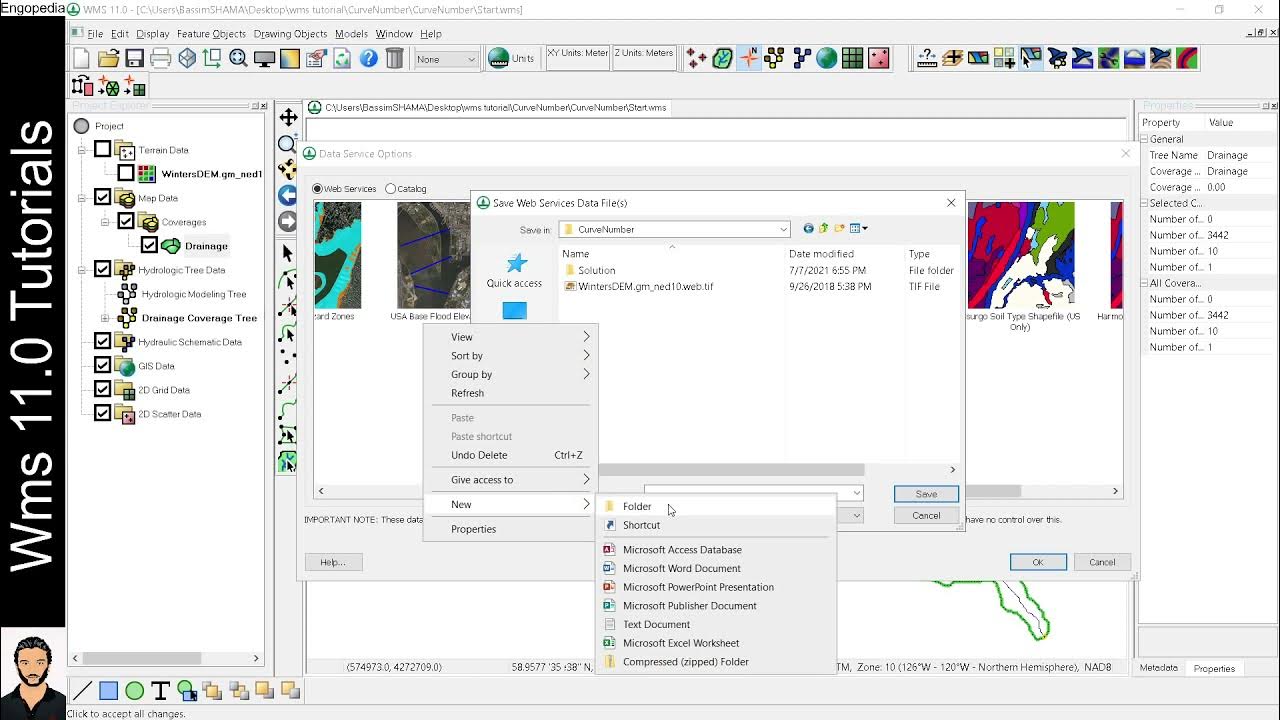Screen dimensions: 1280x720
Task: Uncheck the GIS Data checkbox
Action: point(102,366)
